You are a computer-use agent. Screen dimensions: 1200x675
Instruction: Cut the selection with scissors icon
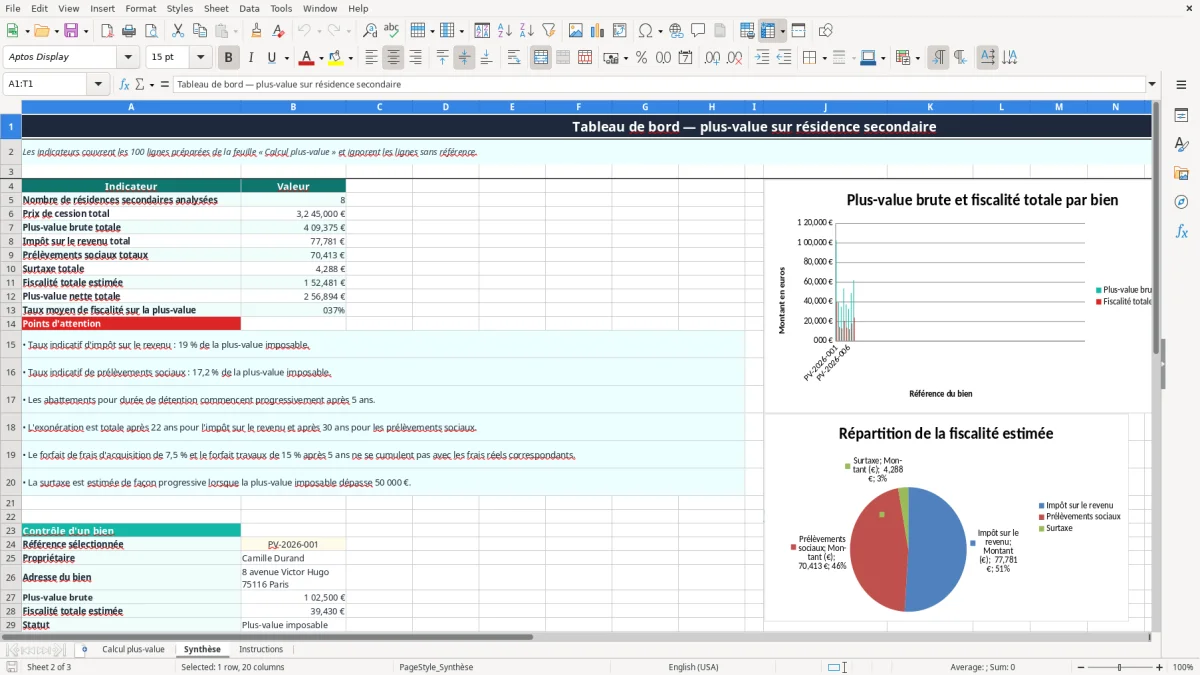[177, 31]
